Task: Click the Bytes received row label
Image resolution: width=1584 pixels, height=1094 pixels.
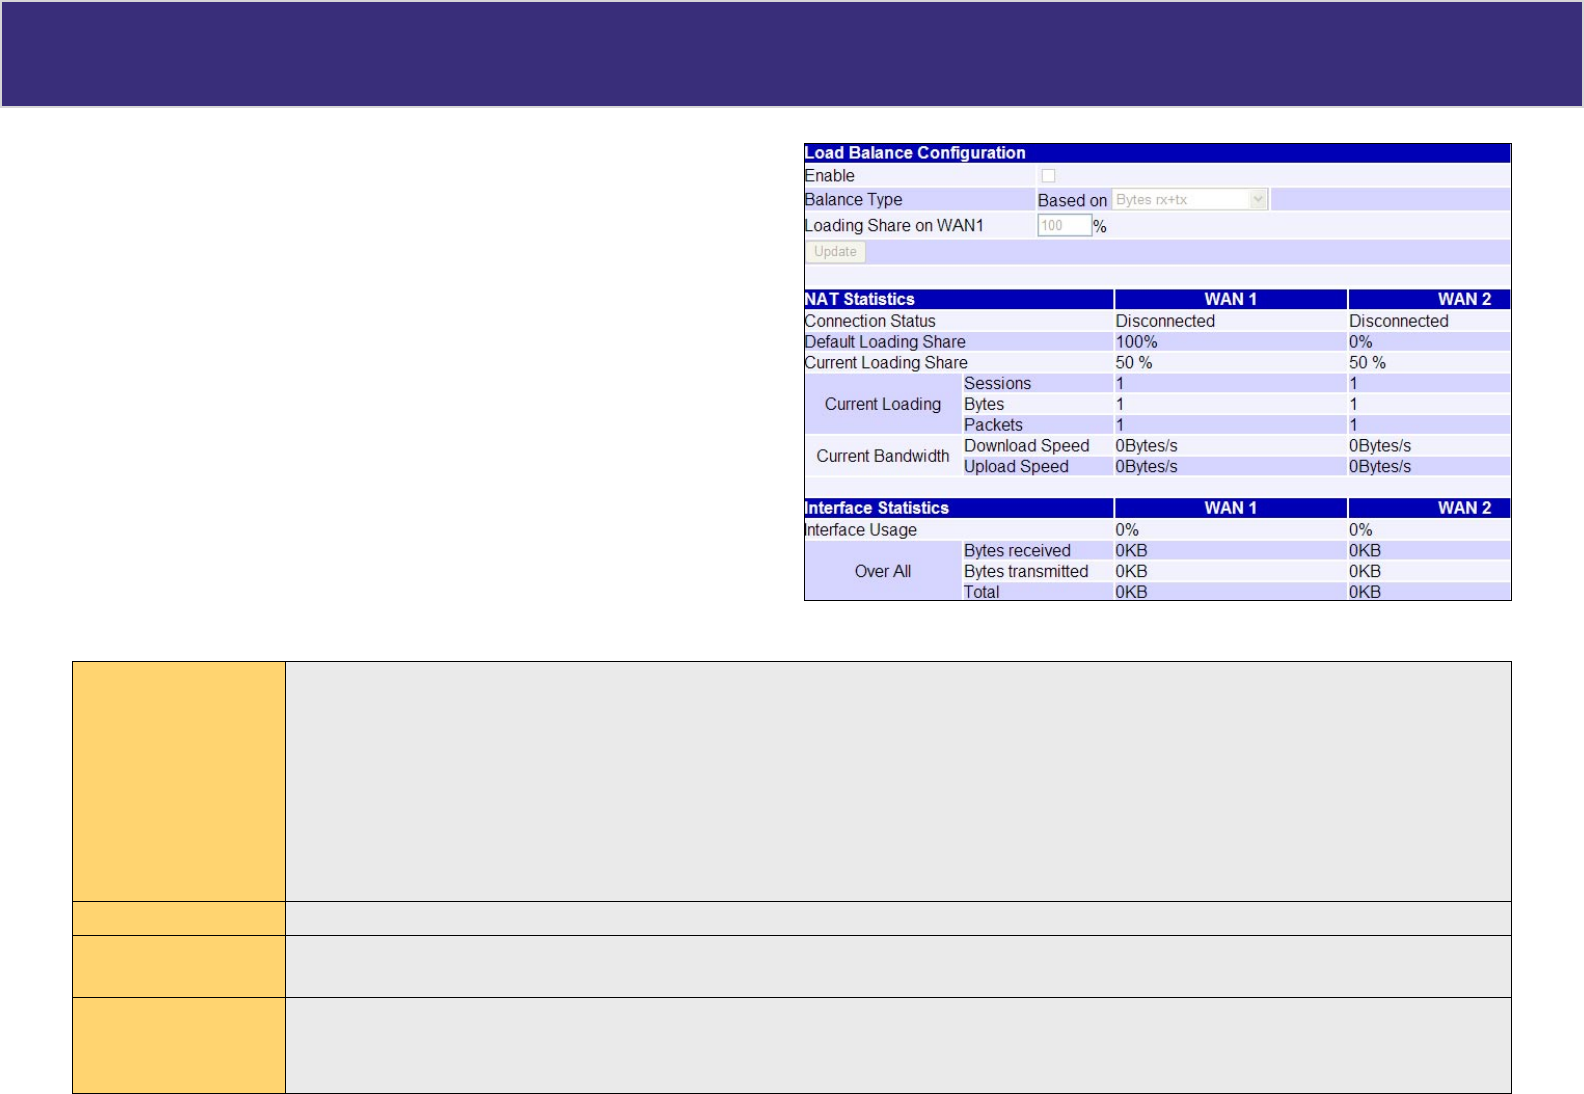Action: (x=1017, y=551)
